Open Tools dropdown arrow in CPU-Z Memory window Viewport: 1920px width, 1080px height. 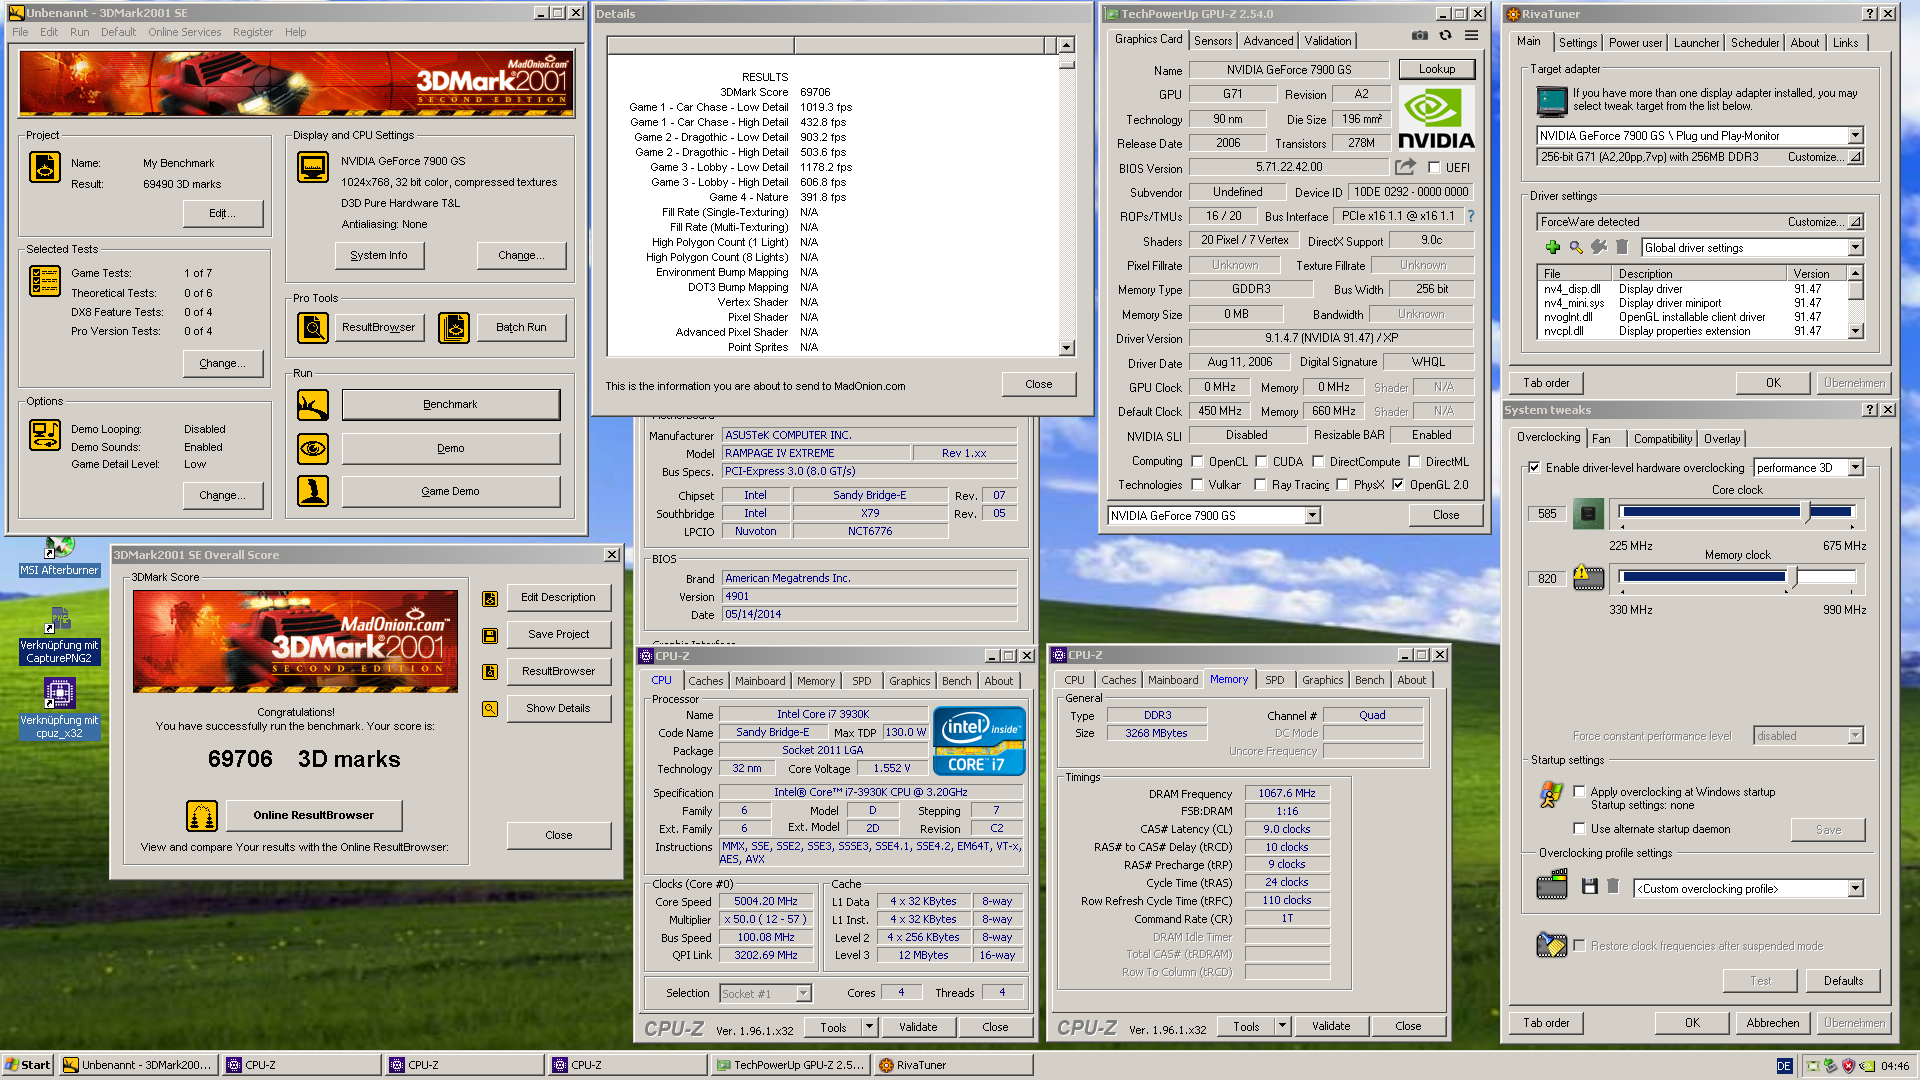coord(1282,1025)
